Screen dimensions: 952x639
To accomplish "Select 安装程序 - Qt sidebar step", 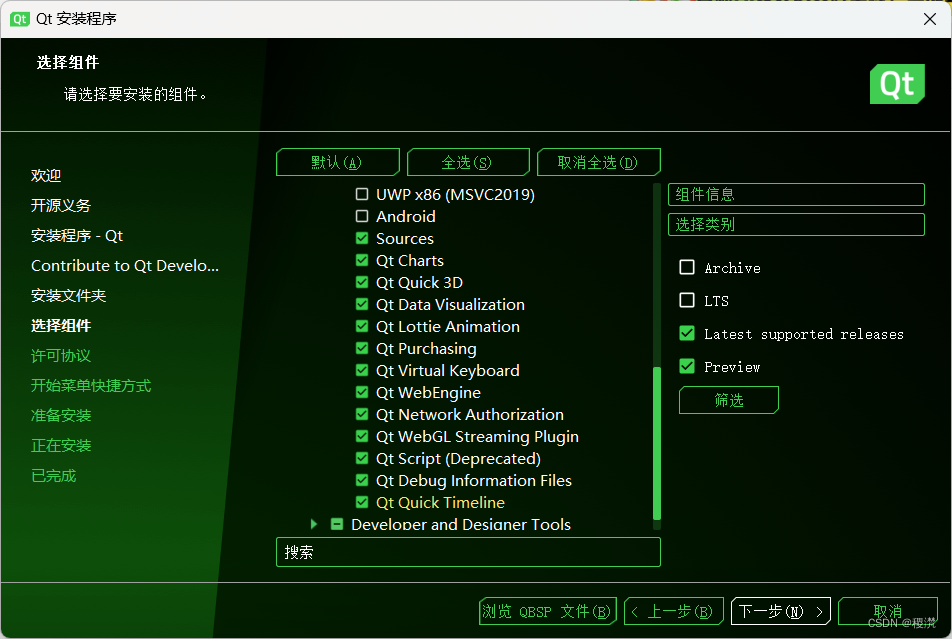I will [x=77, y=236].
